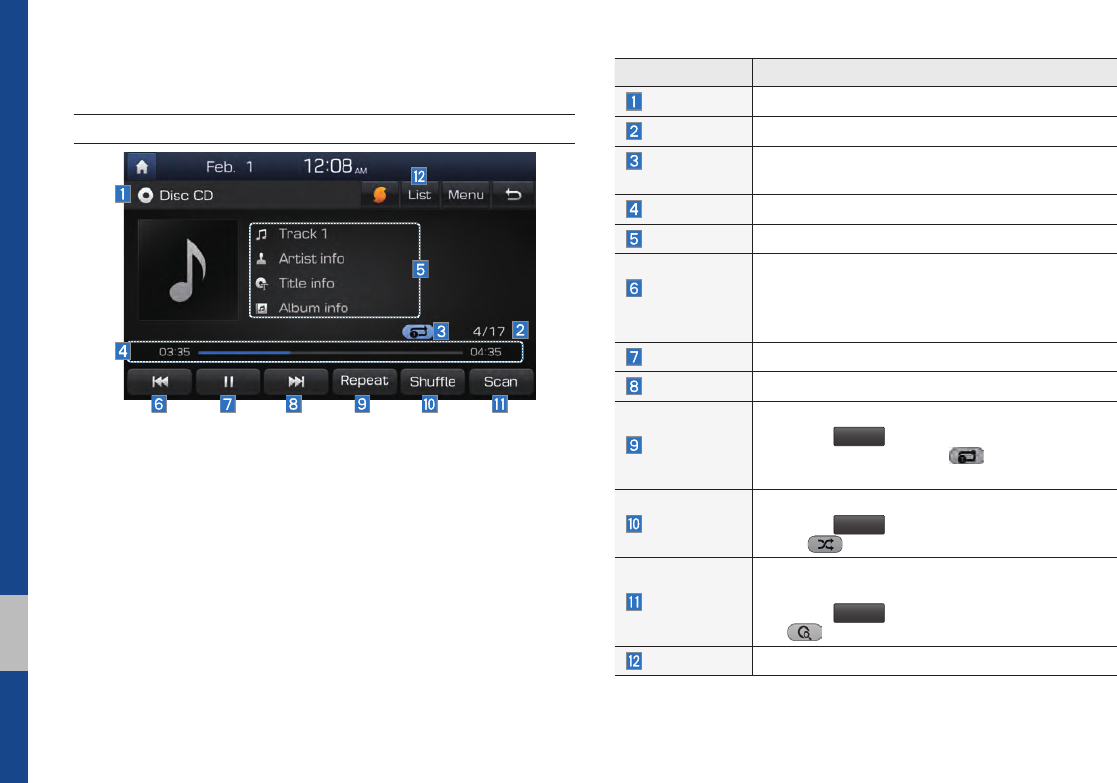Image resolution: width=1117 pixels, height=783 pixels.
Task: Select the Track 1 text
Action: pyautogui.click(x=303, y=234)
